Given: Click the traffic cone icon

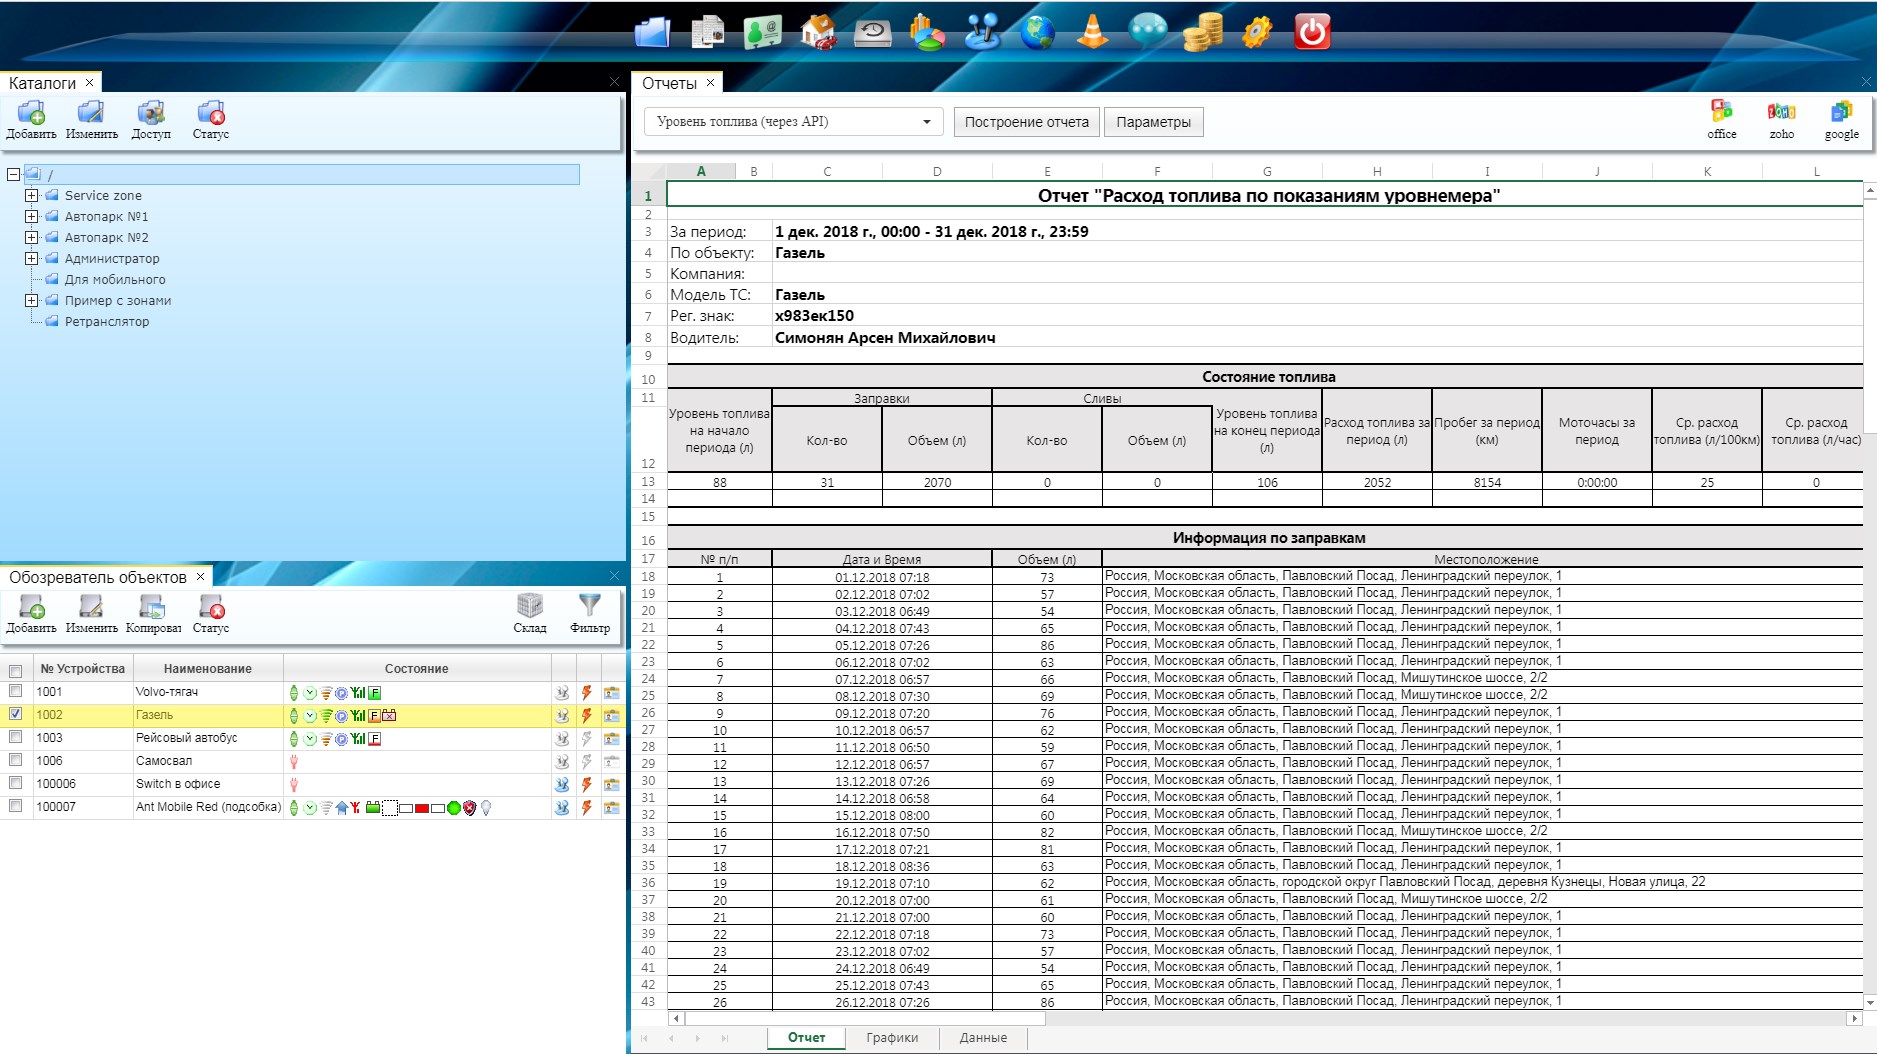Looking at the screenshot, I should (x=1092, y=32).
